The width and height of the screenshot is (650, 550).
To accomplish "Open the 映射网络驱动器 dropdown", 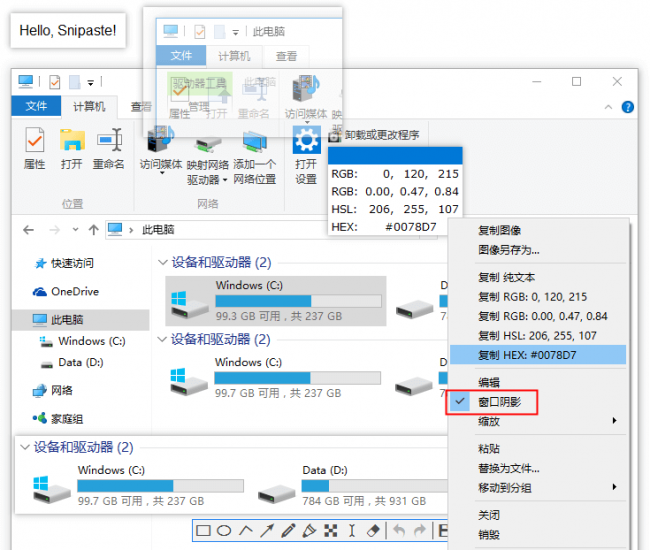I will (x=225, y=180).
